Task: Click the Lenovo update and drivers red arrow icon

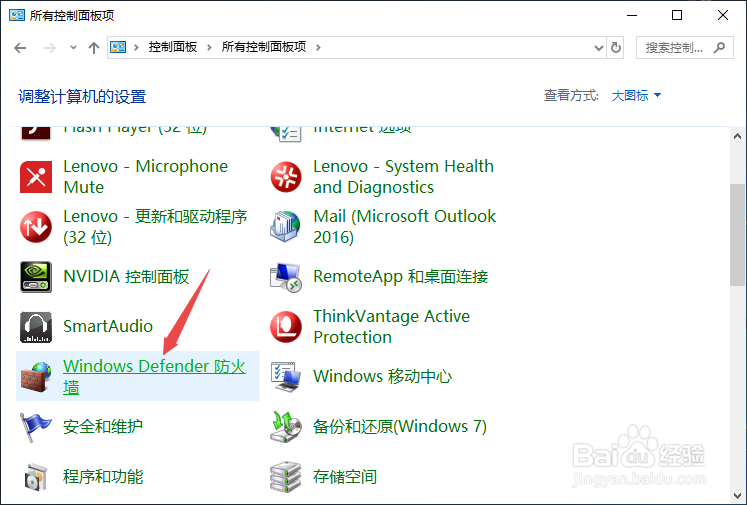Action: [36, 227]
